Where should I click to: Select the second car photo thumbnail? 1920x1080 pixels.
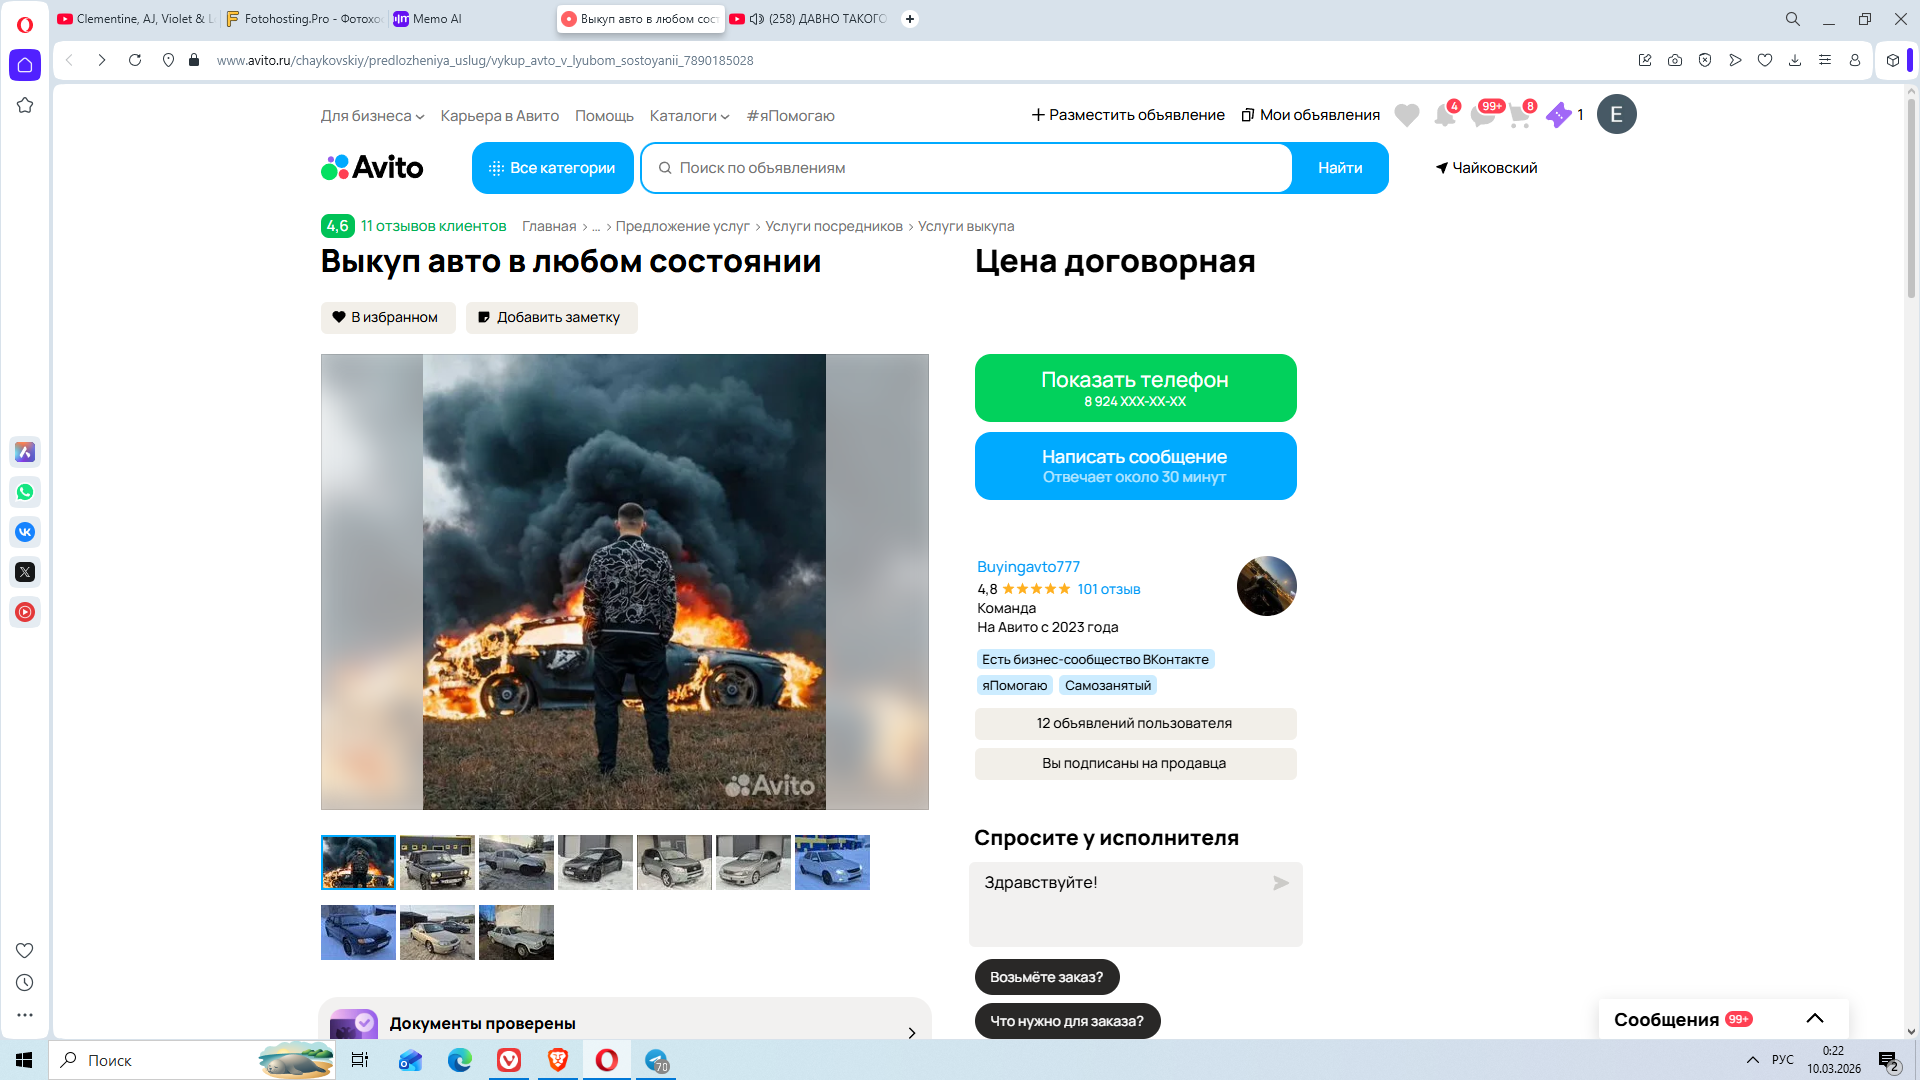(x=437, y=862)
